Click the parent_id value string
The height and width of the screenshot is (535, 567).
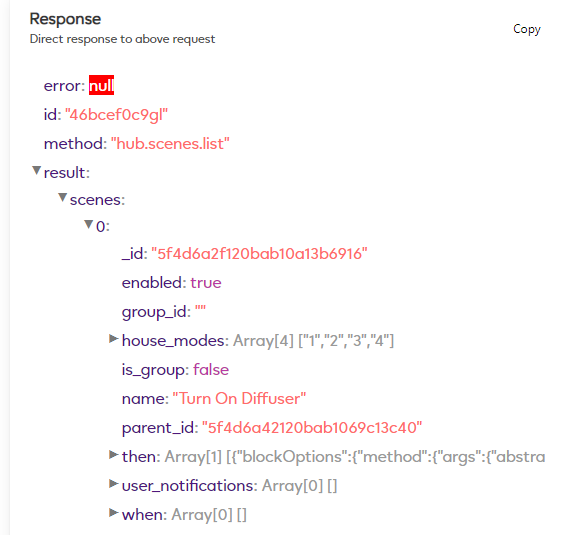[x=312, y=428]
